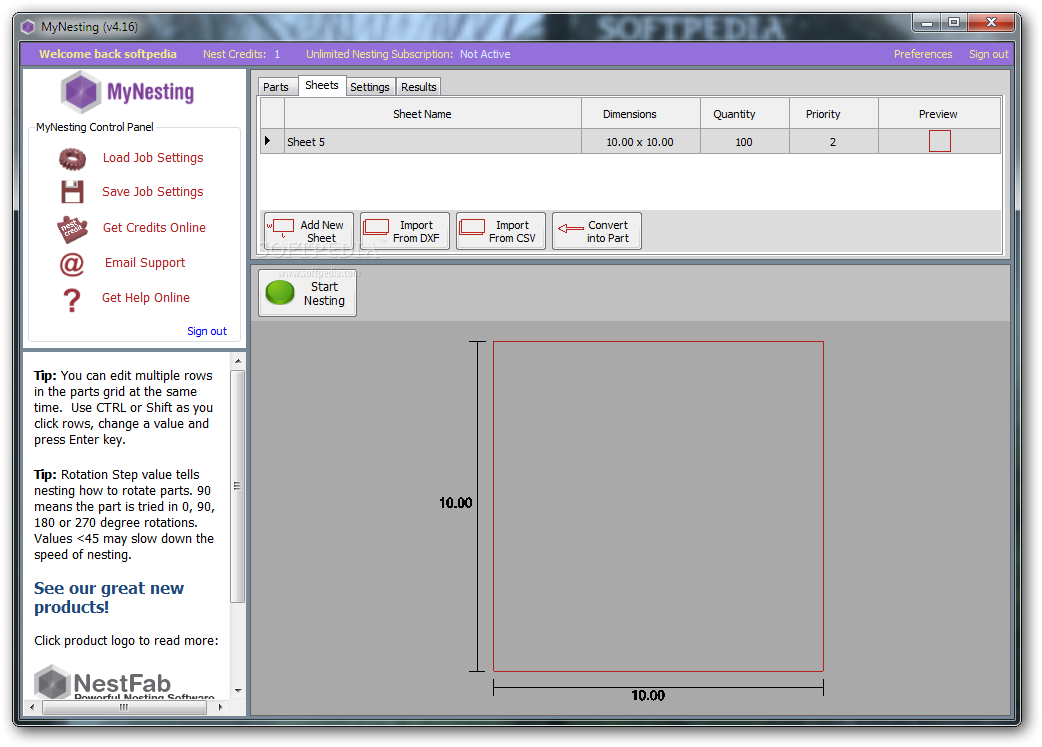Click Sign out in the control panel
The height and width of the screenshot is (747, 1042).
tap(207, 331)
